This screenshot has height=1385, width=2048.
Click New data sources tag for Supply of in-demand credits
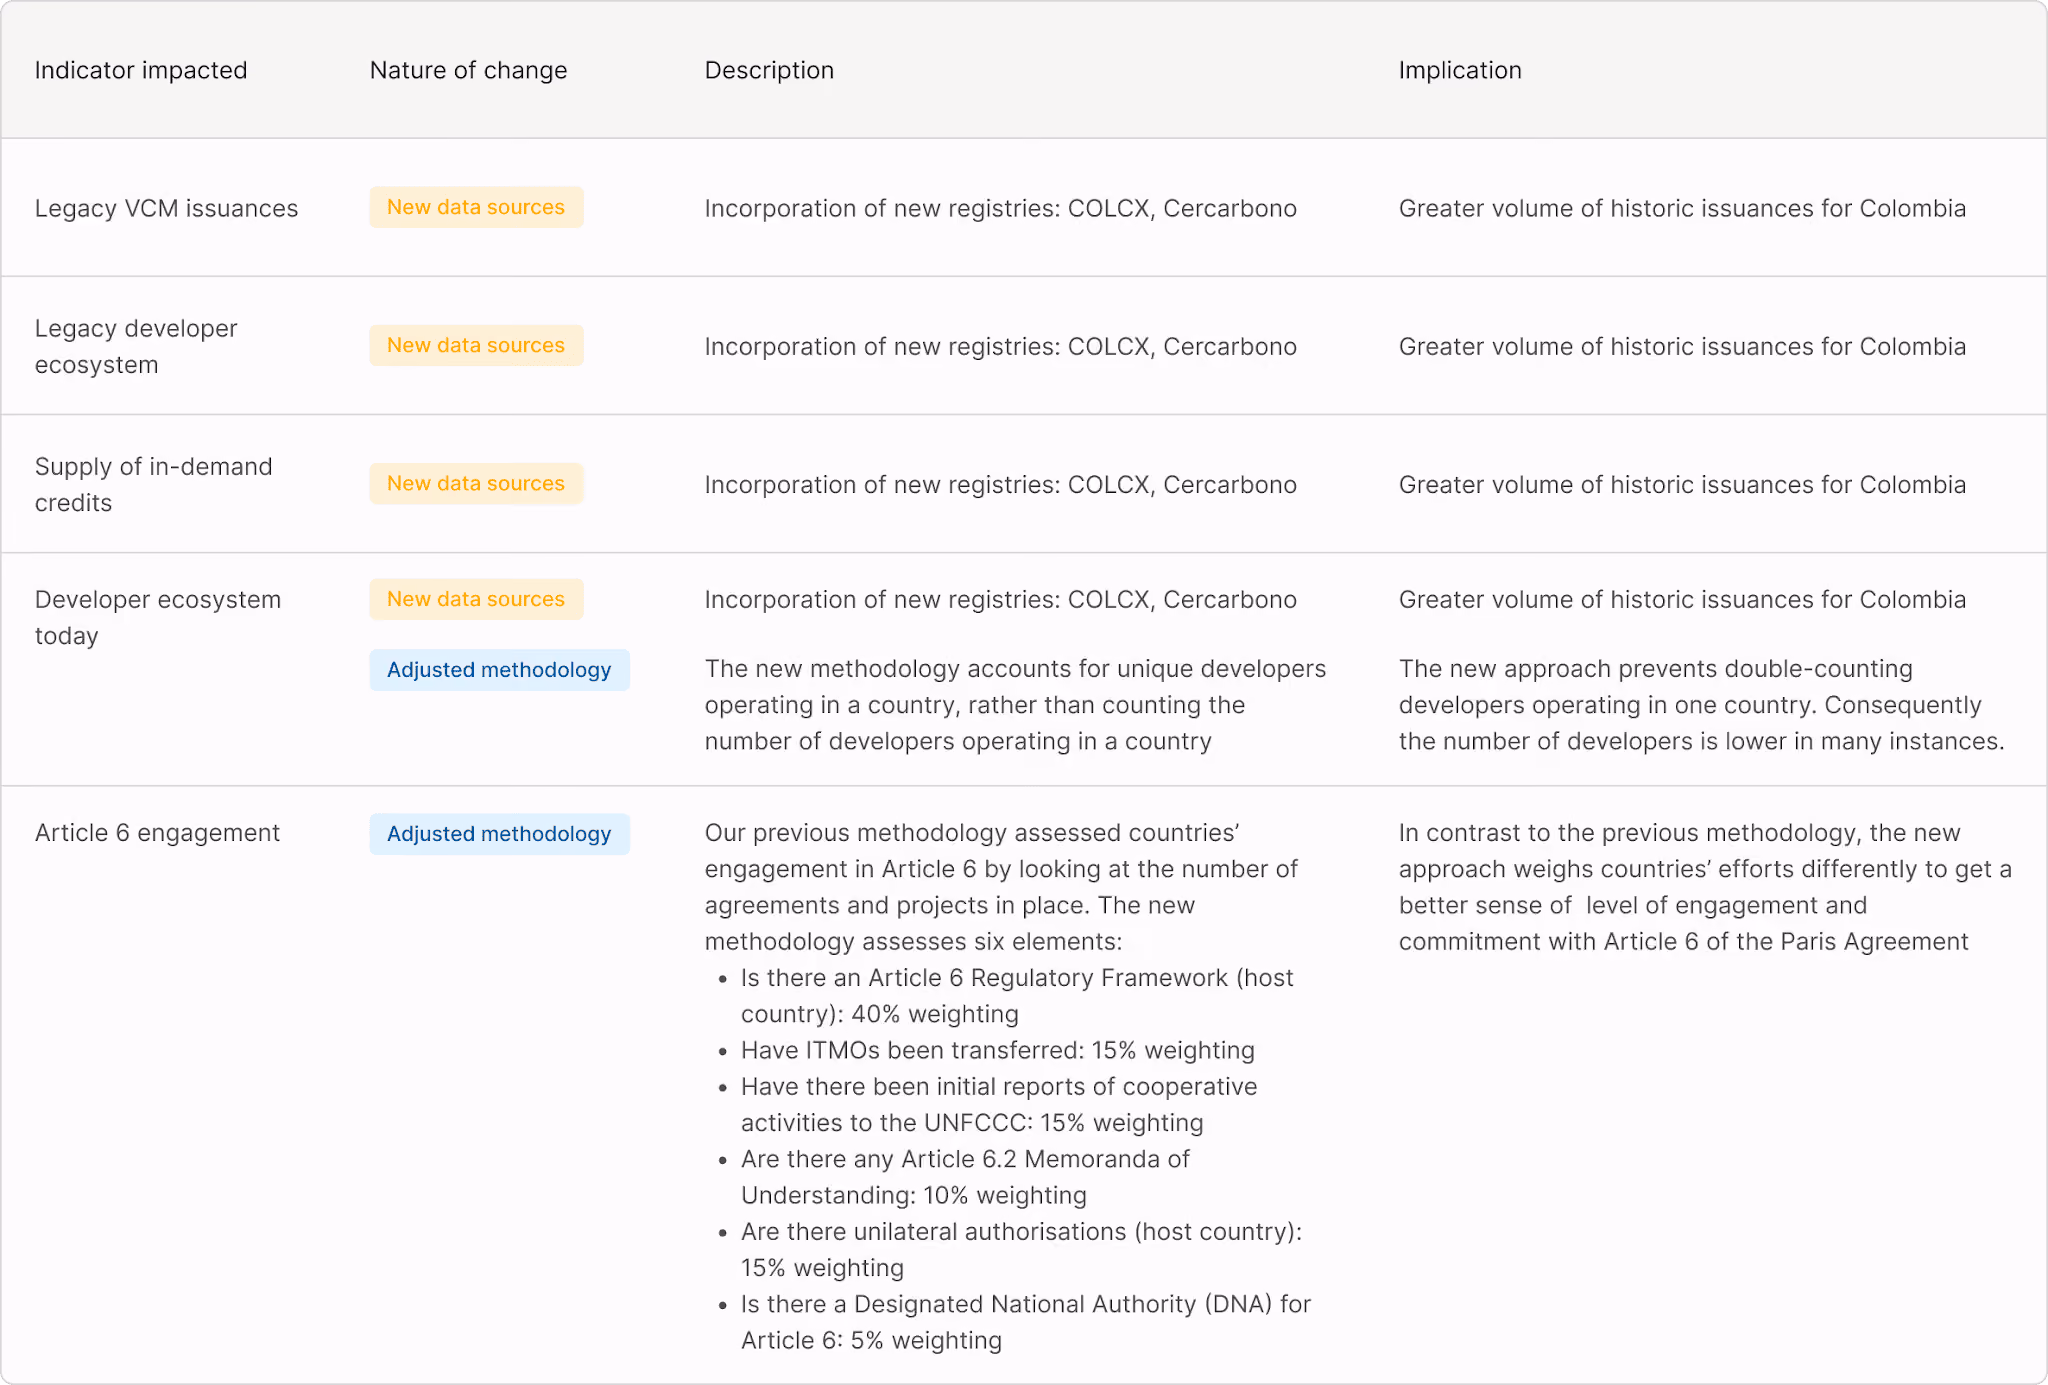476,483
